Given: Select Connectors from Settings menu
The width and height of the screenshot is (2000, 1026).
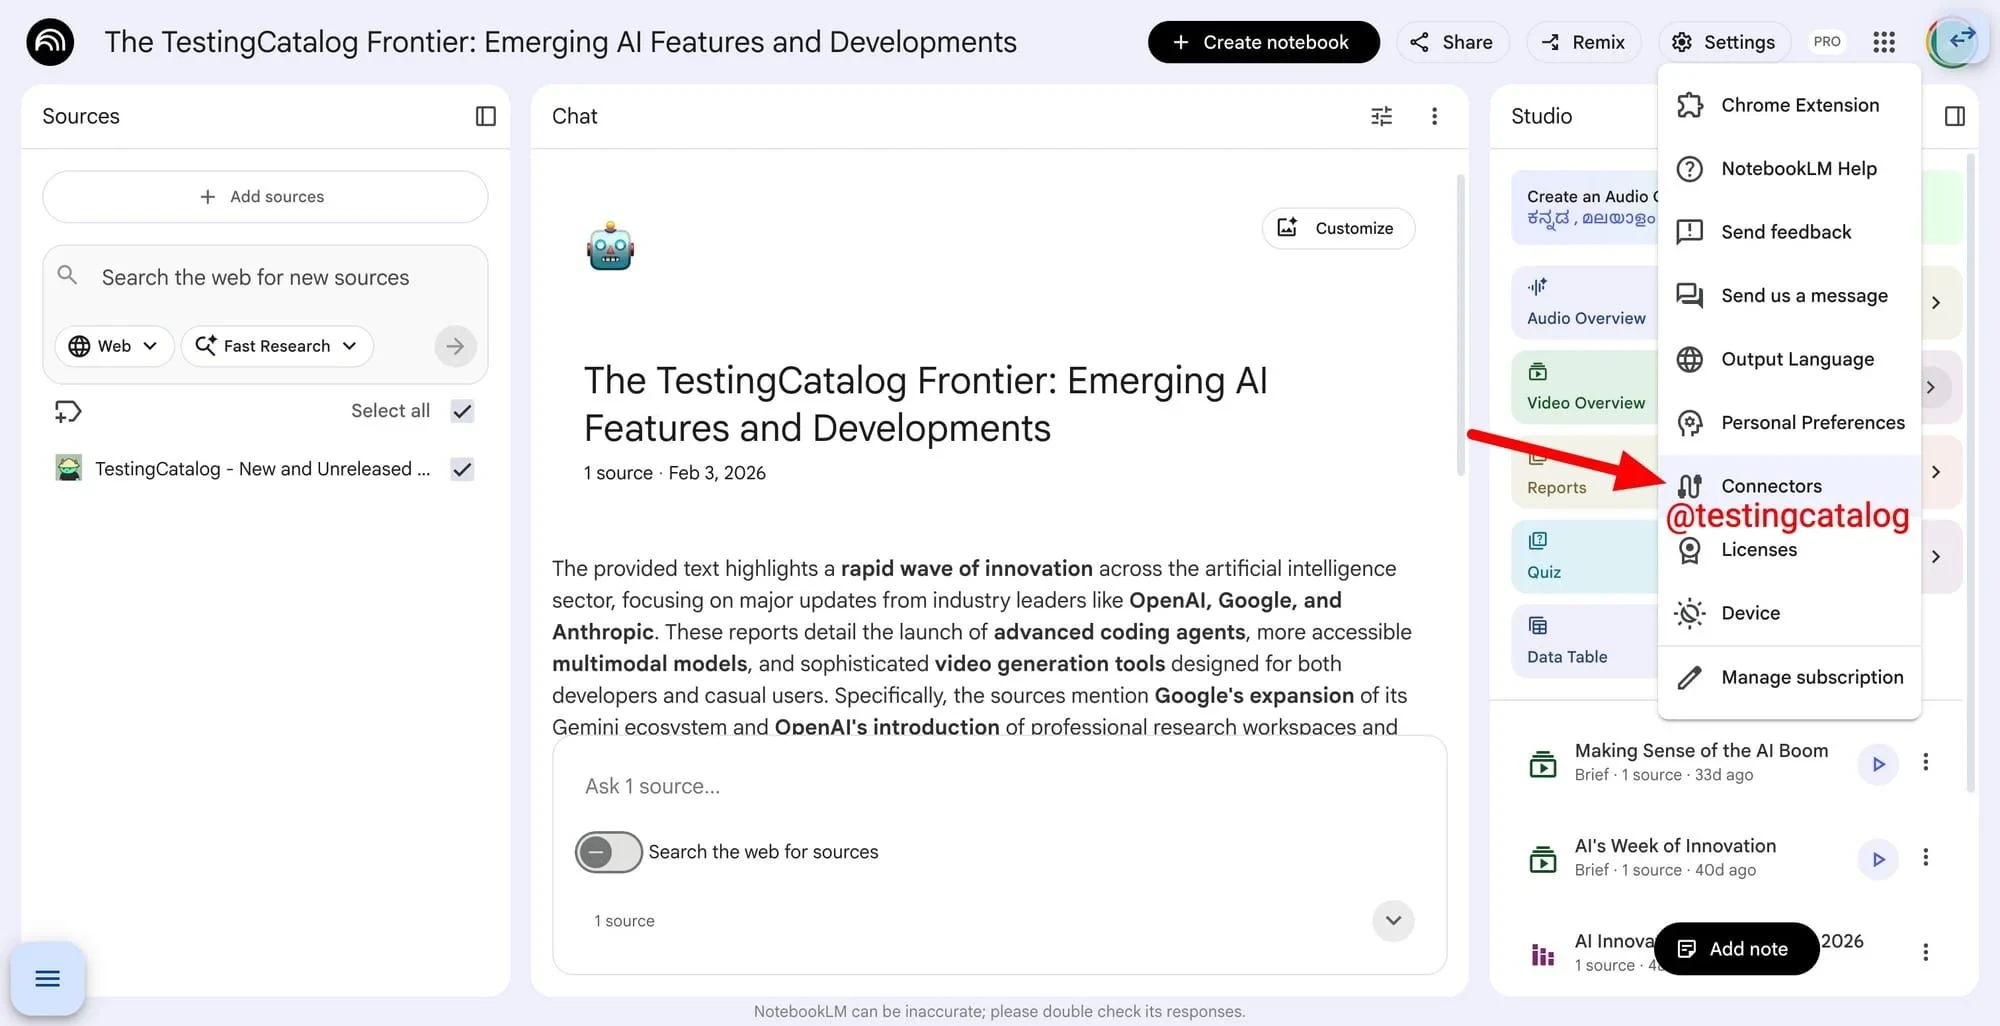Looking at the screenshot, I should (x=1771, y=486).
